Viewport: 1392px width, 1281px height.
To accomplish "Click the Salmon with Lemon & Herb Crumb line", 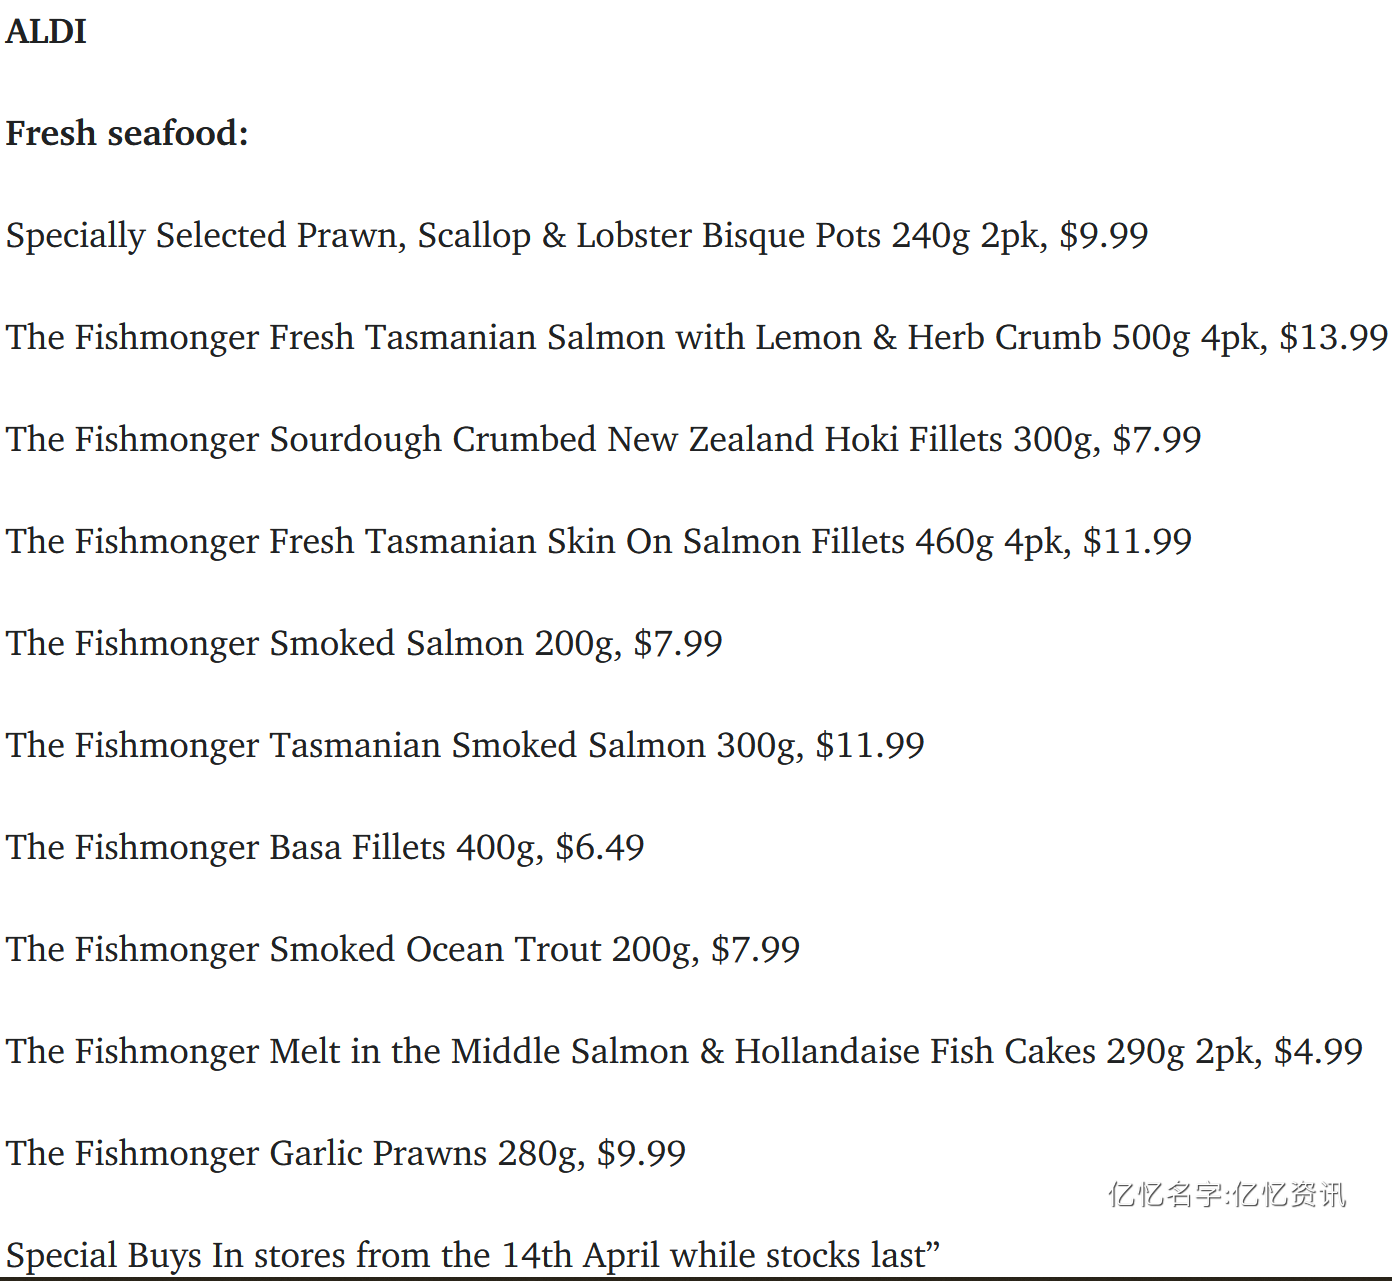I will (697, 338).
